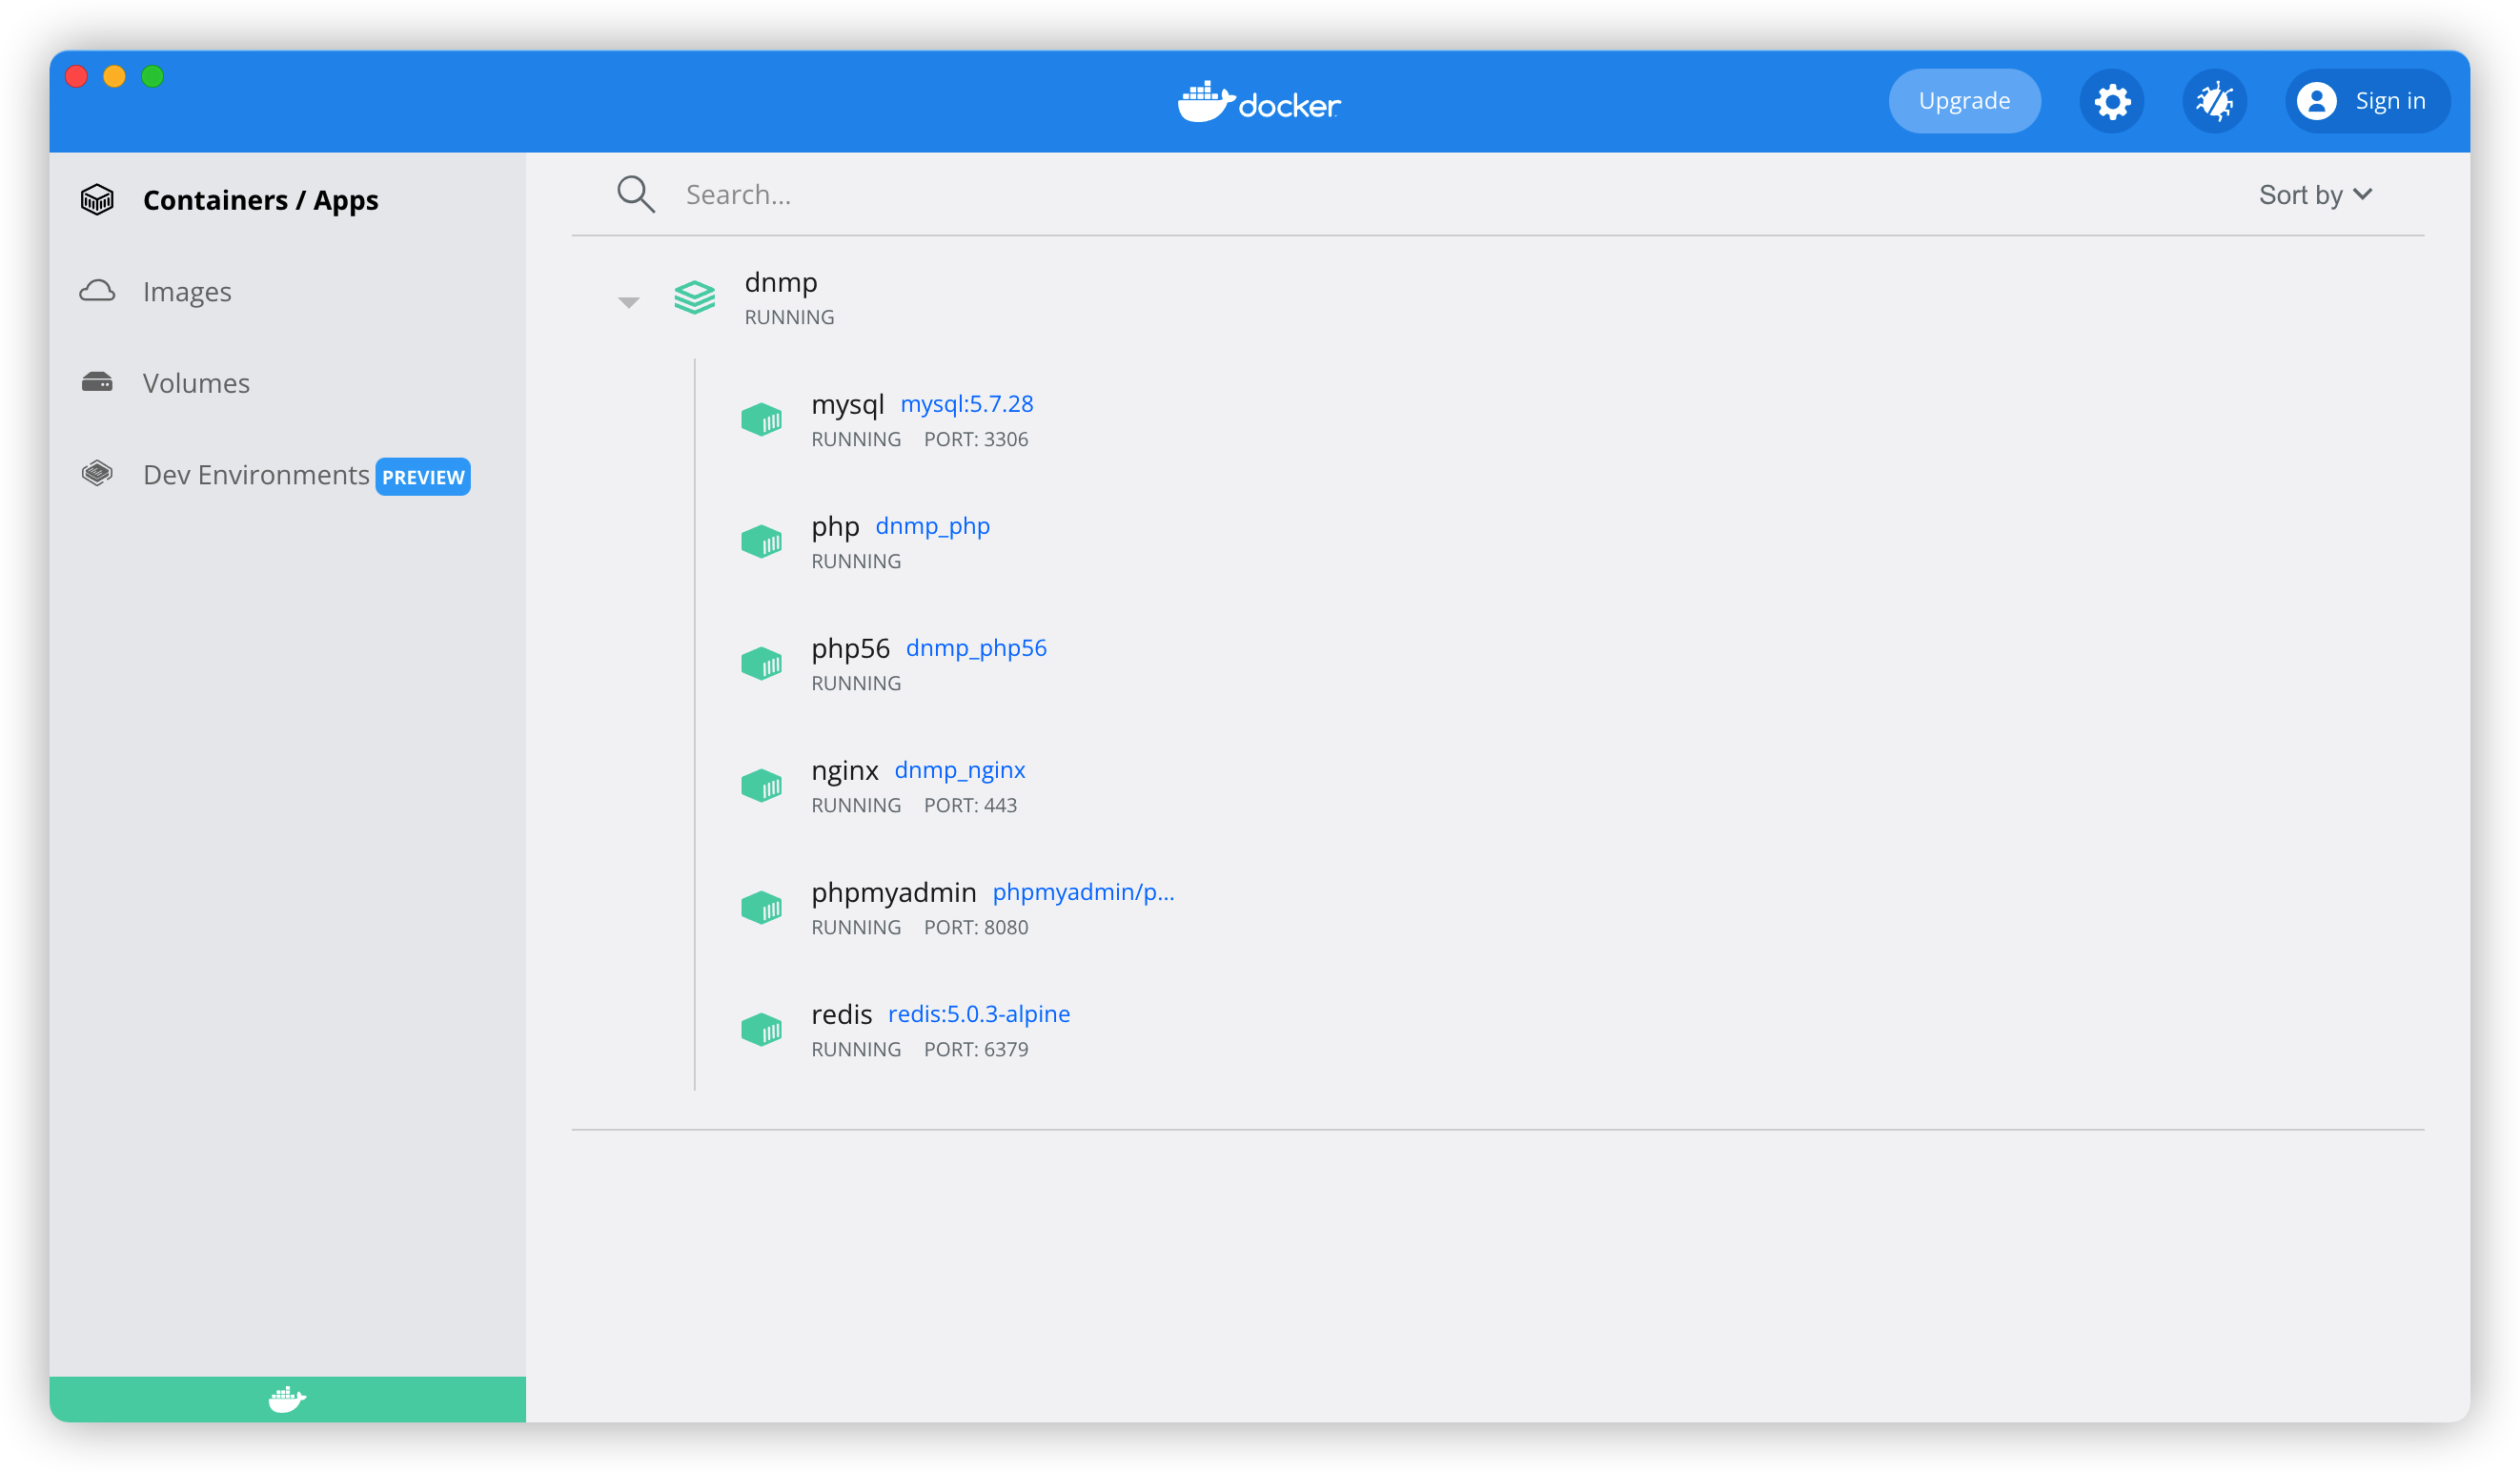Click the search magnifier icon

[x=636, y=194]
